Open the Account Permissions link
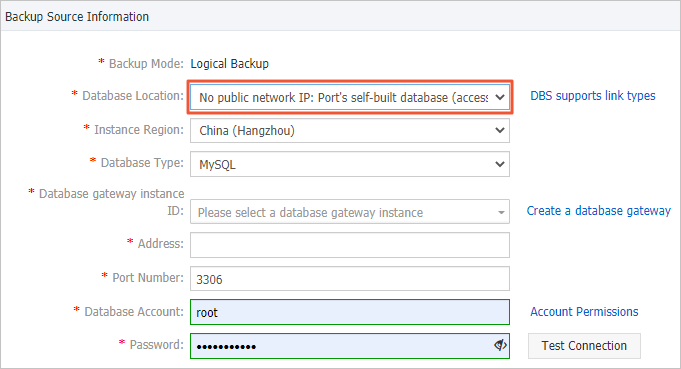The height and width of the screenshot is (369, 681). tap(584, 312)
